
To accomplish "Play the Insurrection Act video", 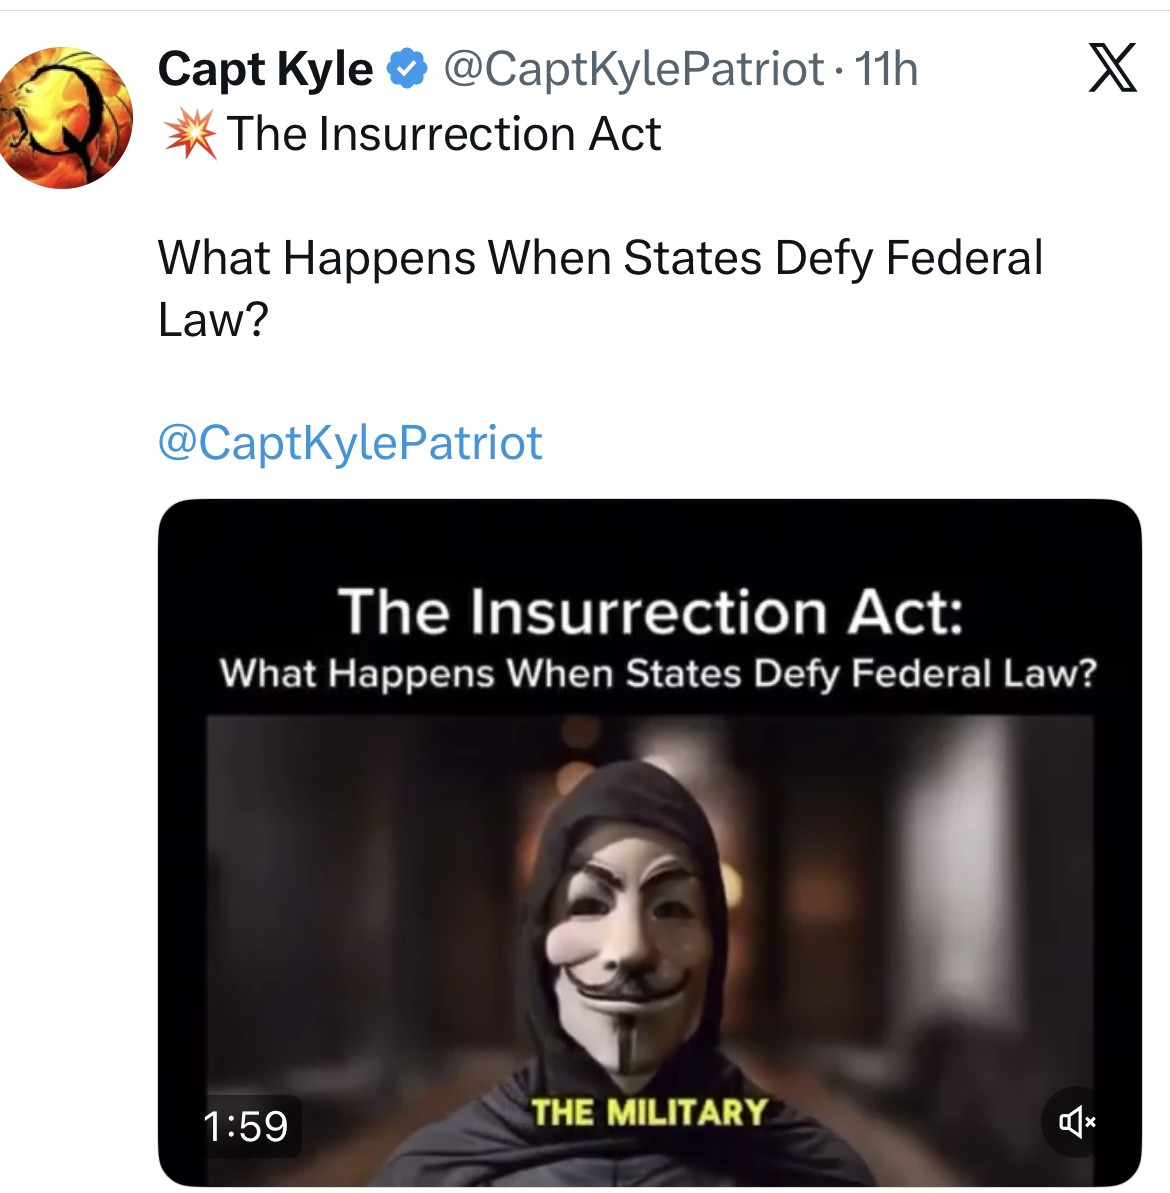I will pos(648,900).
